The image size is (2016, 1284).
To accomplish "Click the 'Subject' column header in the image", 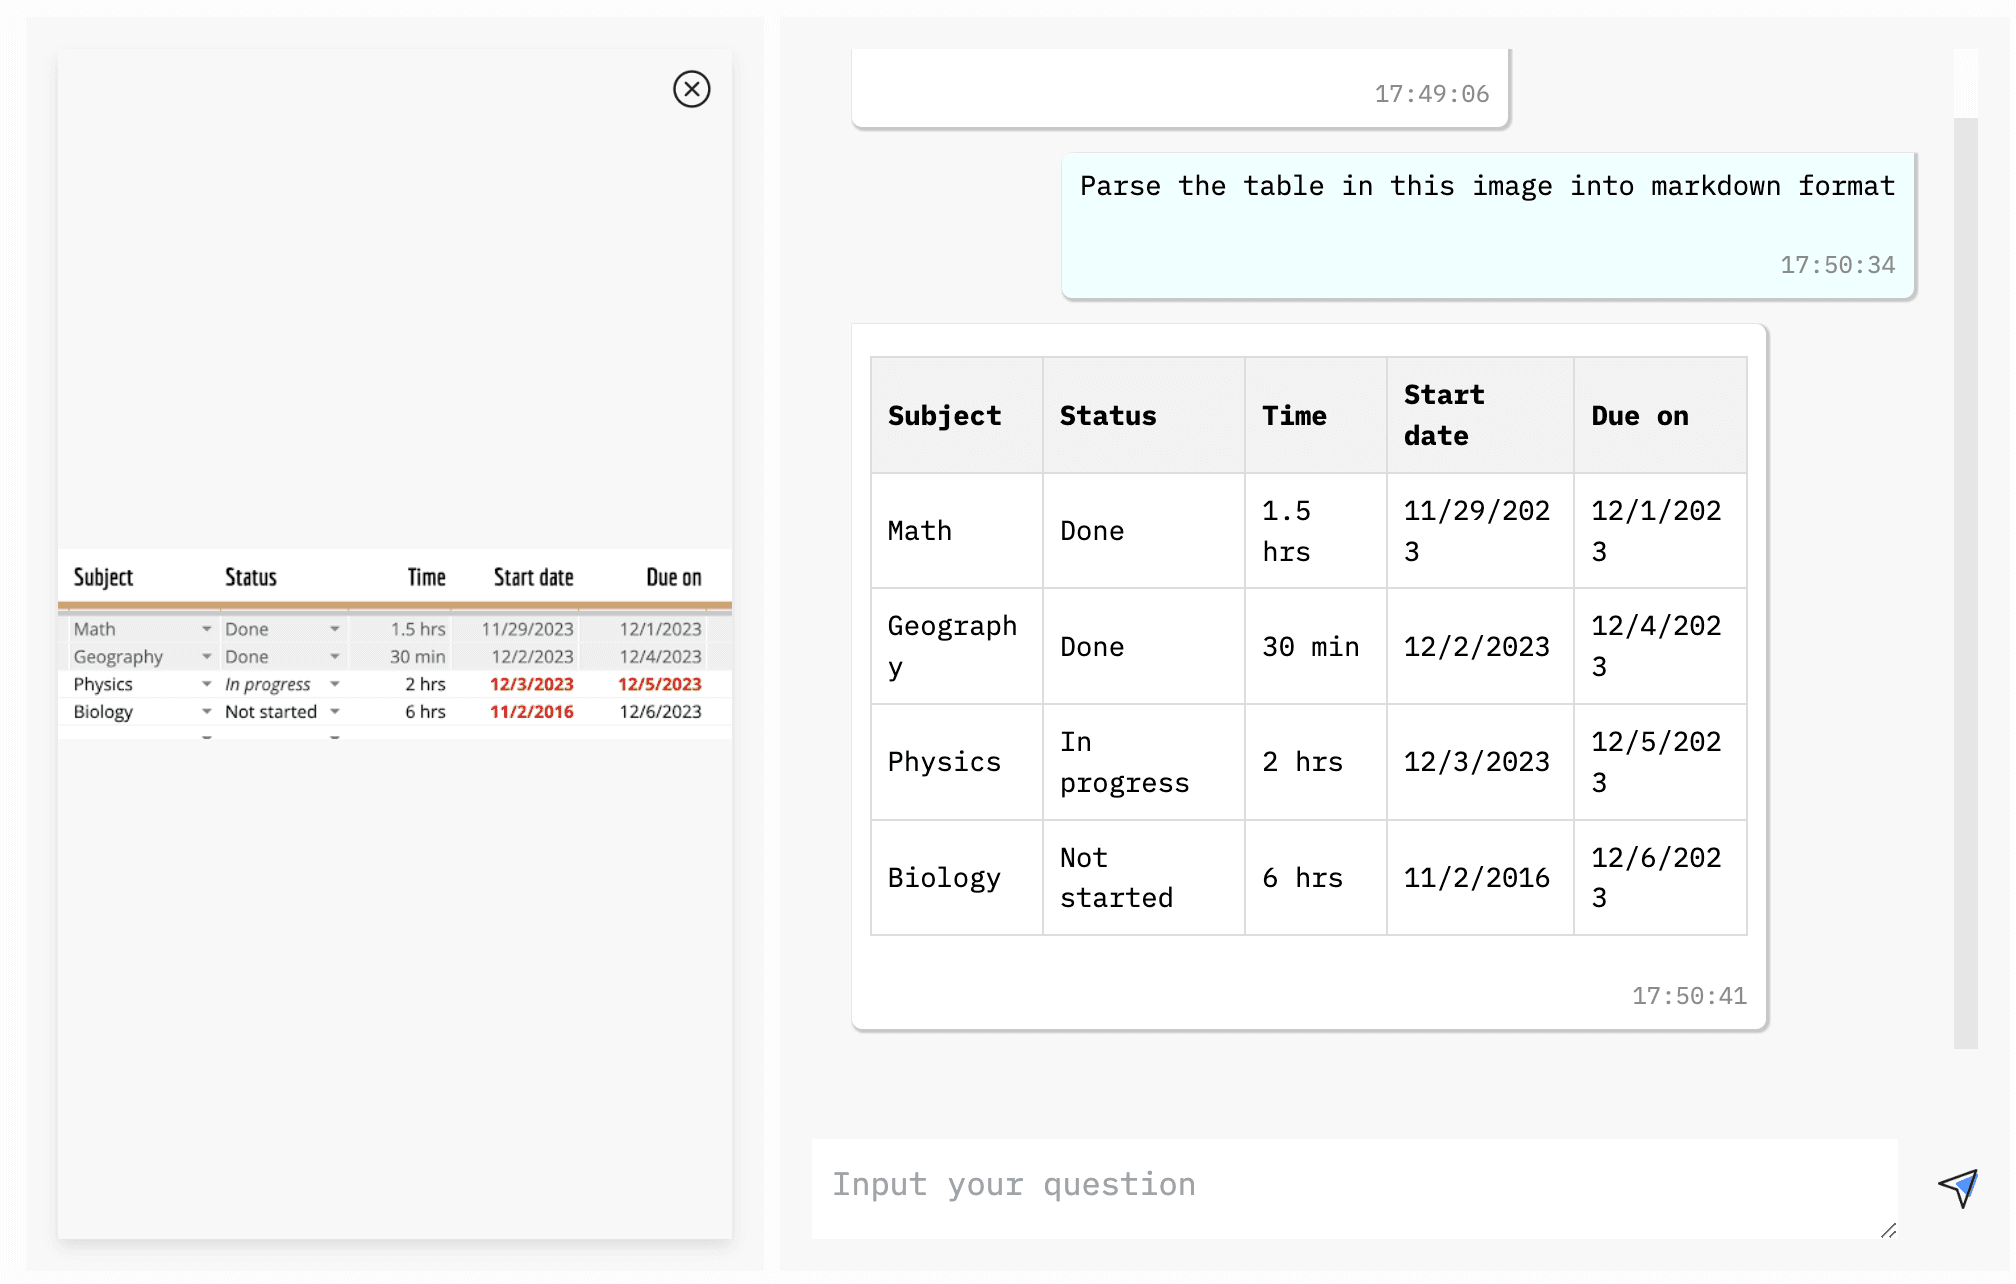I will [x=103, y=577].
